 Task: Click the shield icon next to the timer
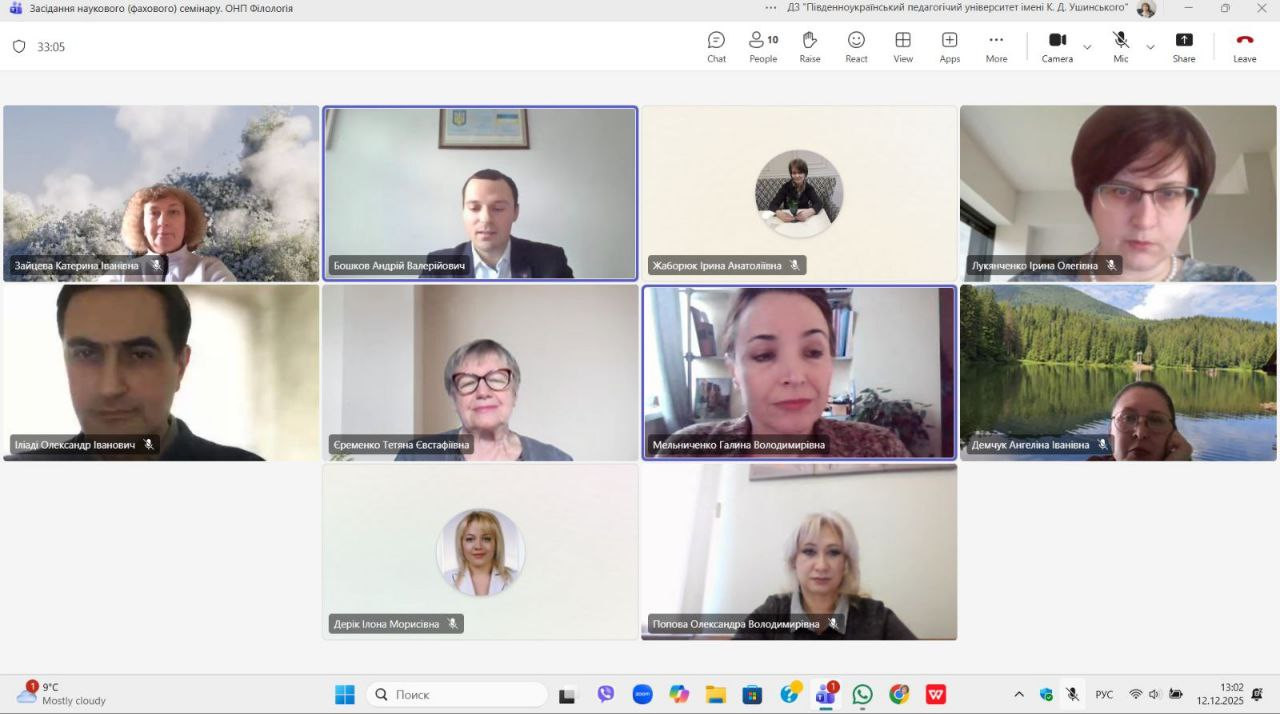click(19, 47)
